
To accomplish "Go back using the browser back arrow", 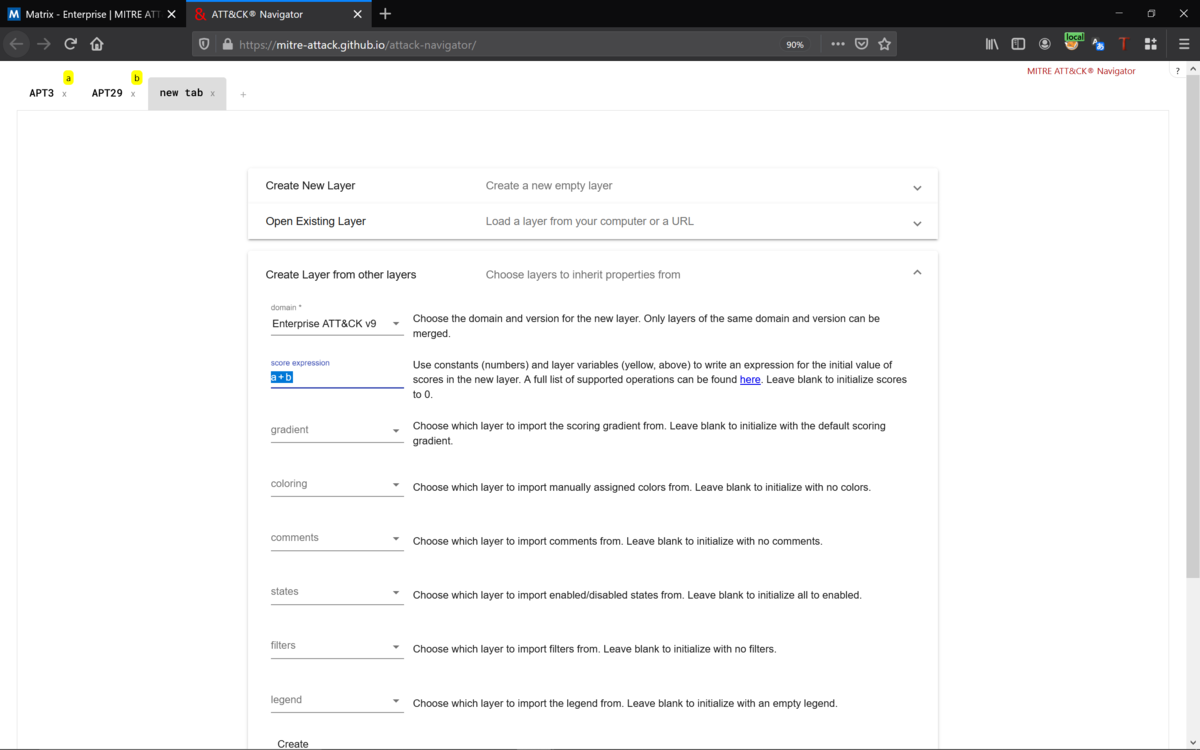I will (16, 44).
